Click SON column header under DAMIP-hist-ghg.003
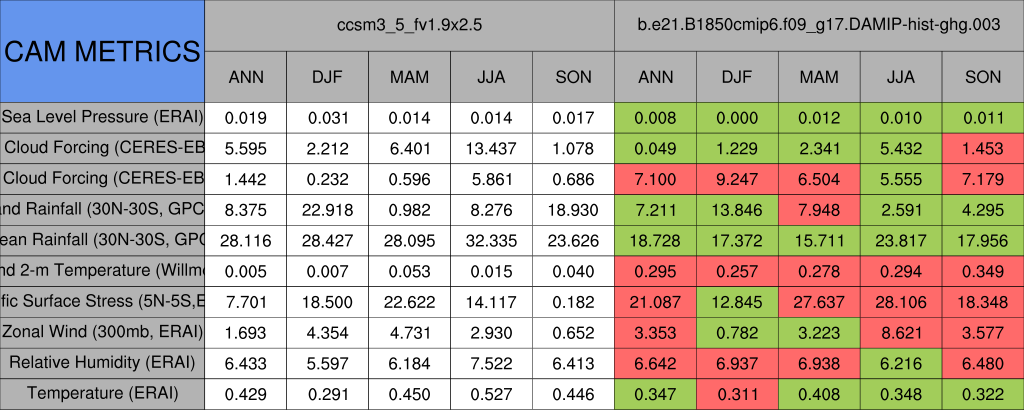The image size is (1024, 410). point(983,77)
